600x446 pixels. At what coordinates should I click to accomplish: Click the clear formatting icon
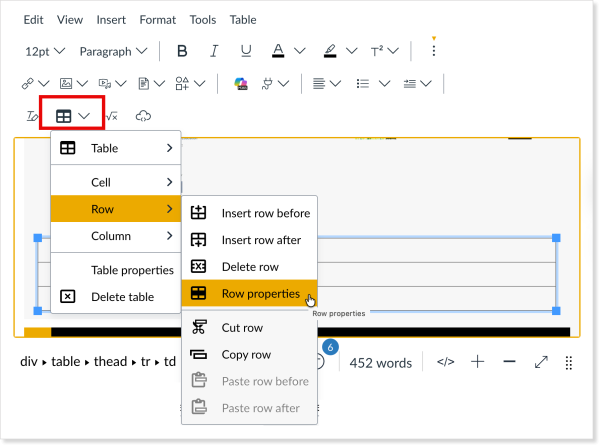pyautogui.click(x=32, y=116)
